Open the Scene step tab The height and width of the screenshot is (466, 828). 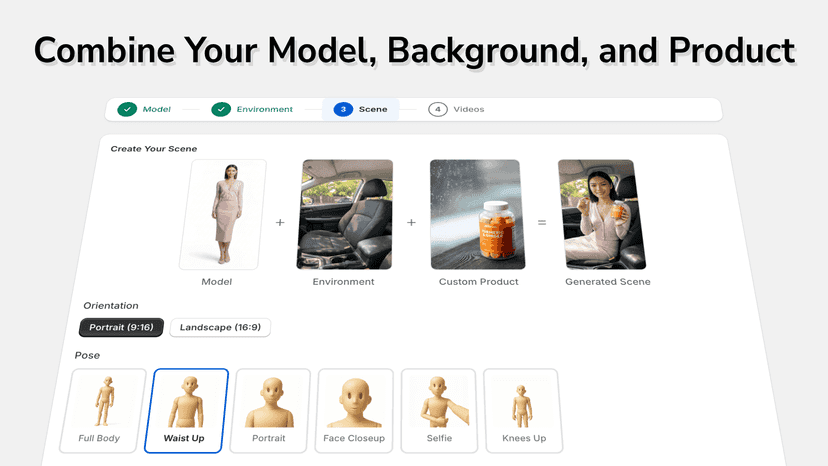tap(361, 109)
